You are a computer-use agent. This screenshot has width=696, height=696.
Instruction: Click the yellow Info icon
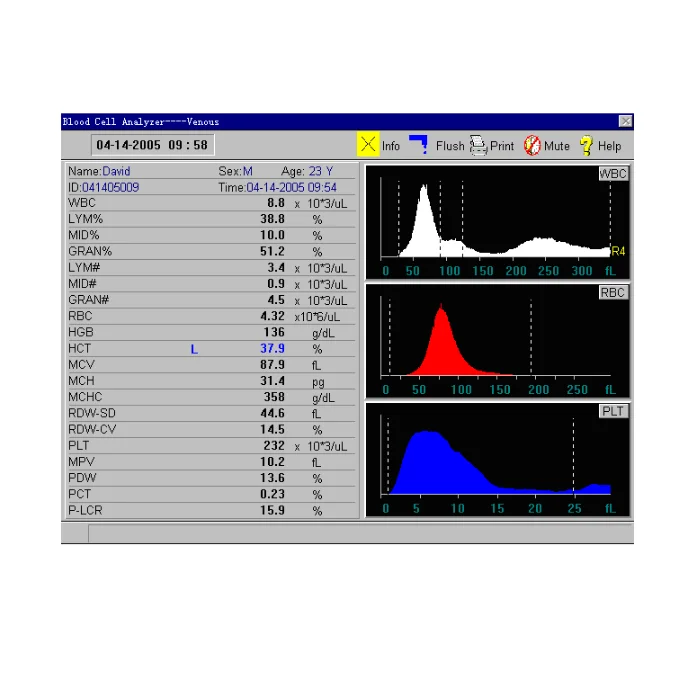368,144
